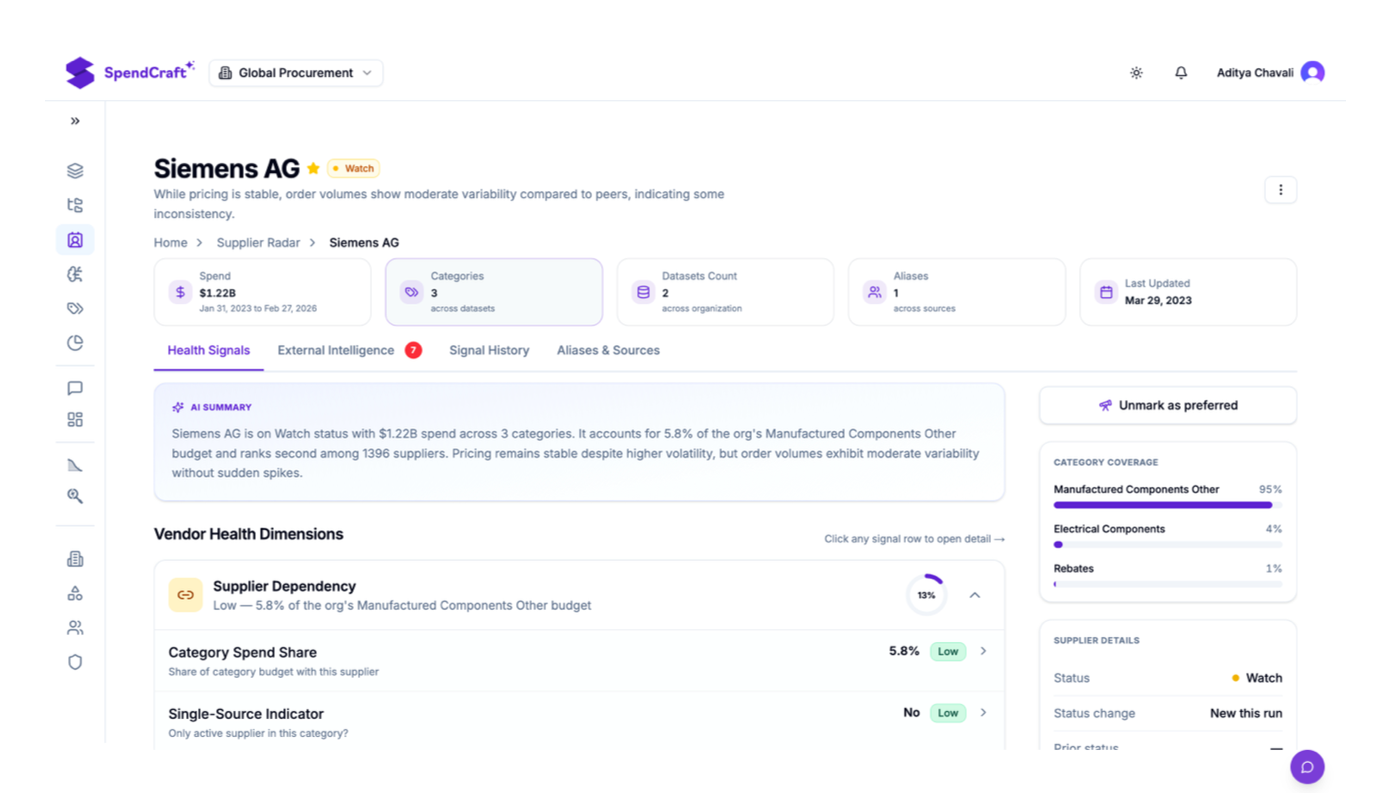The image size is (1390, 793).
Task: Click the Supplier Dependency link icon
Action: pos(185,595)
